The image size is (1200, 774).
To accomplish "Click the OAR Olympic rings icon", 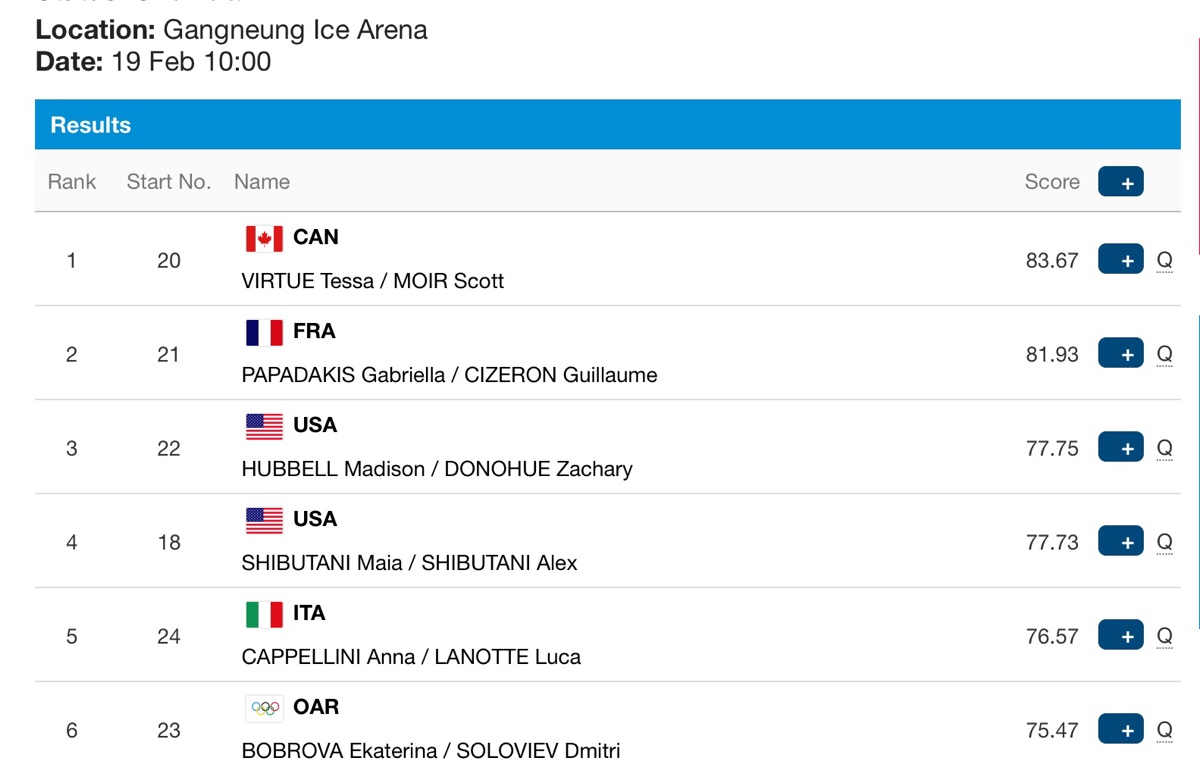I will pos(264,708).
